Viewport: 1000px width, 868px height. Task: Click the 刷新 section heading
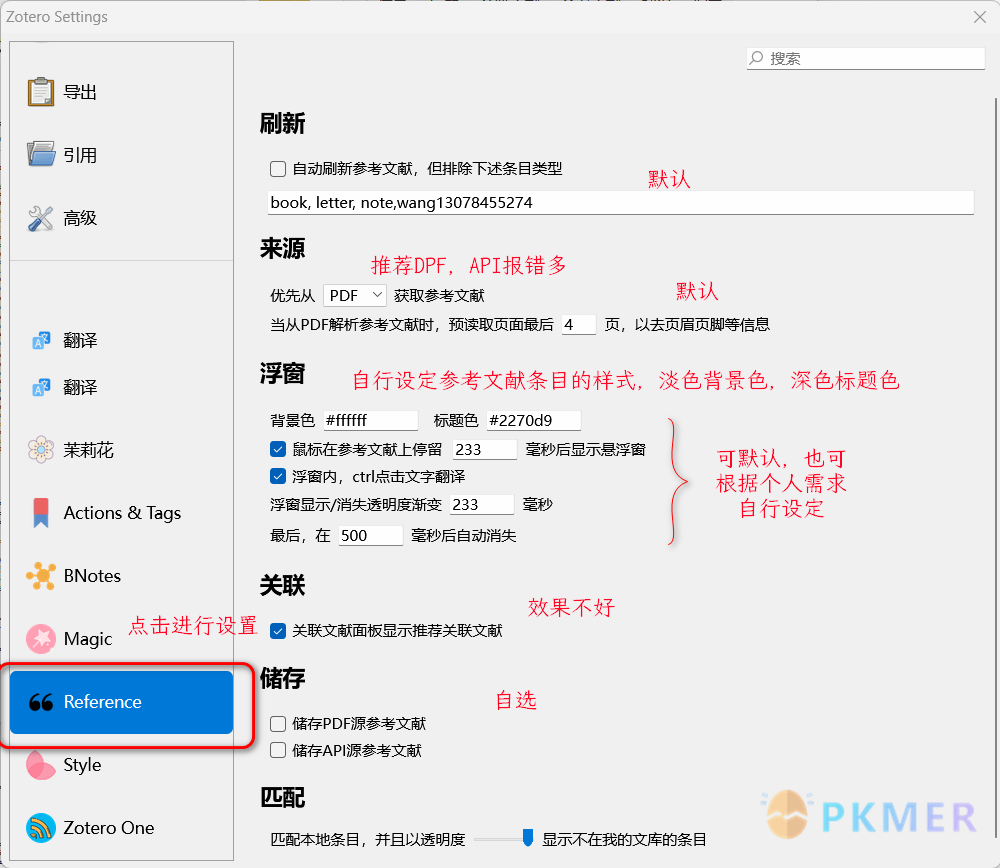[283, 124]
